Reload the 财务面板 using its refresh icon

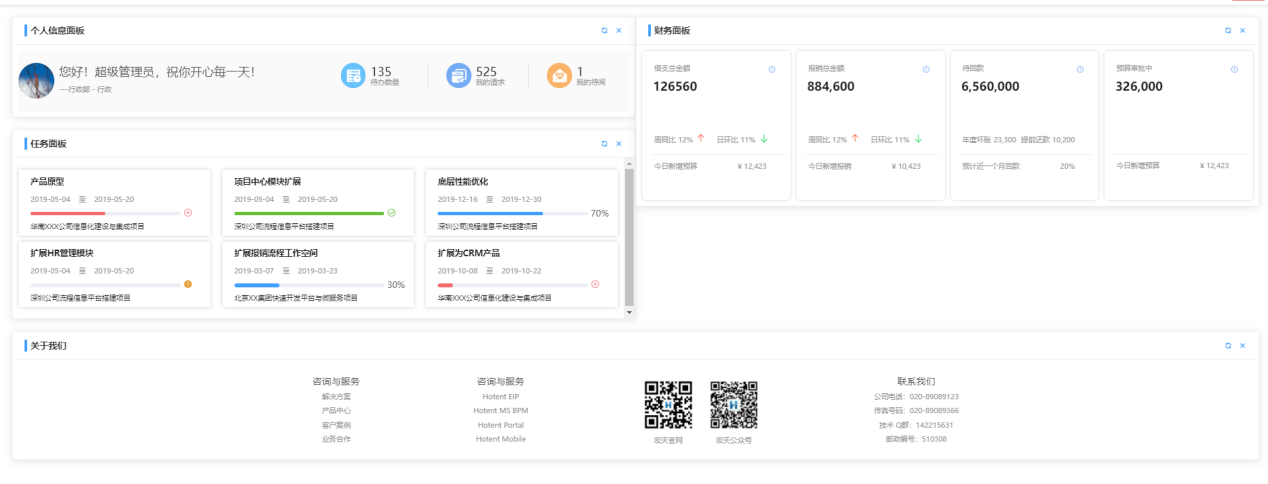click(1228, 31)
